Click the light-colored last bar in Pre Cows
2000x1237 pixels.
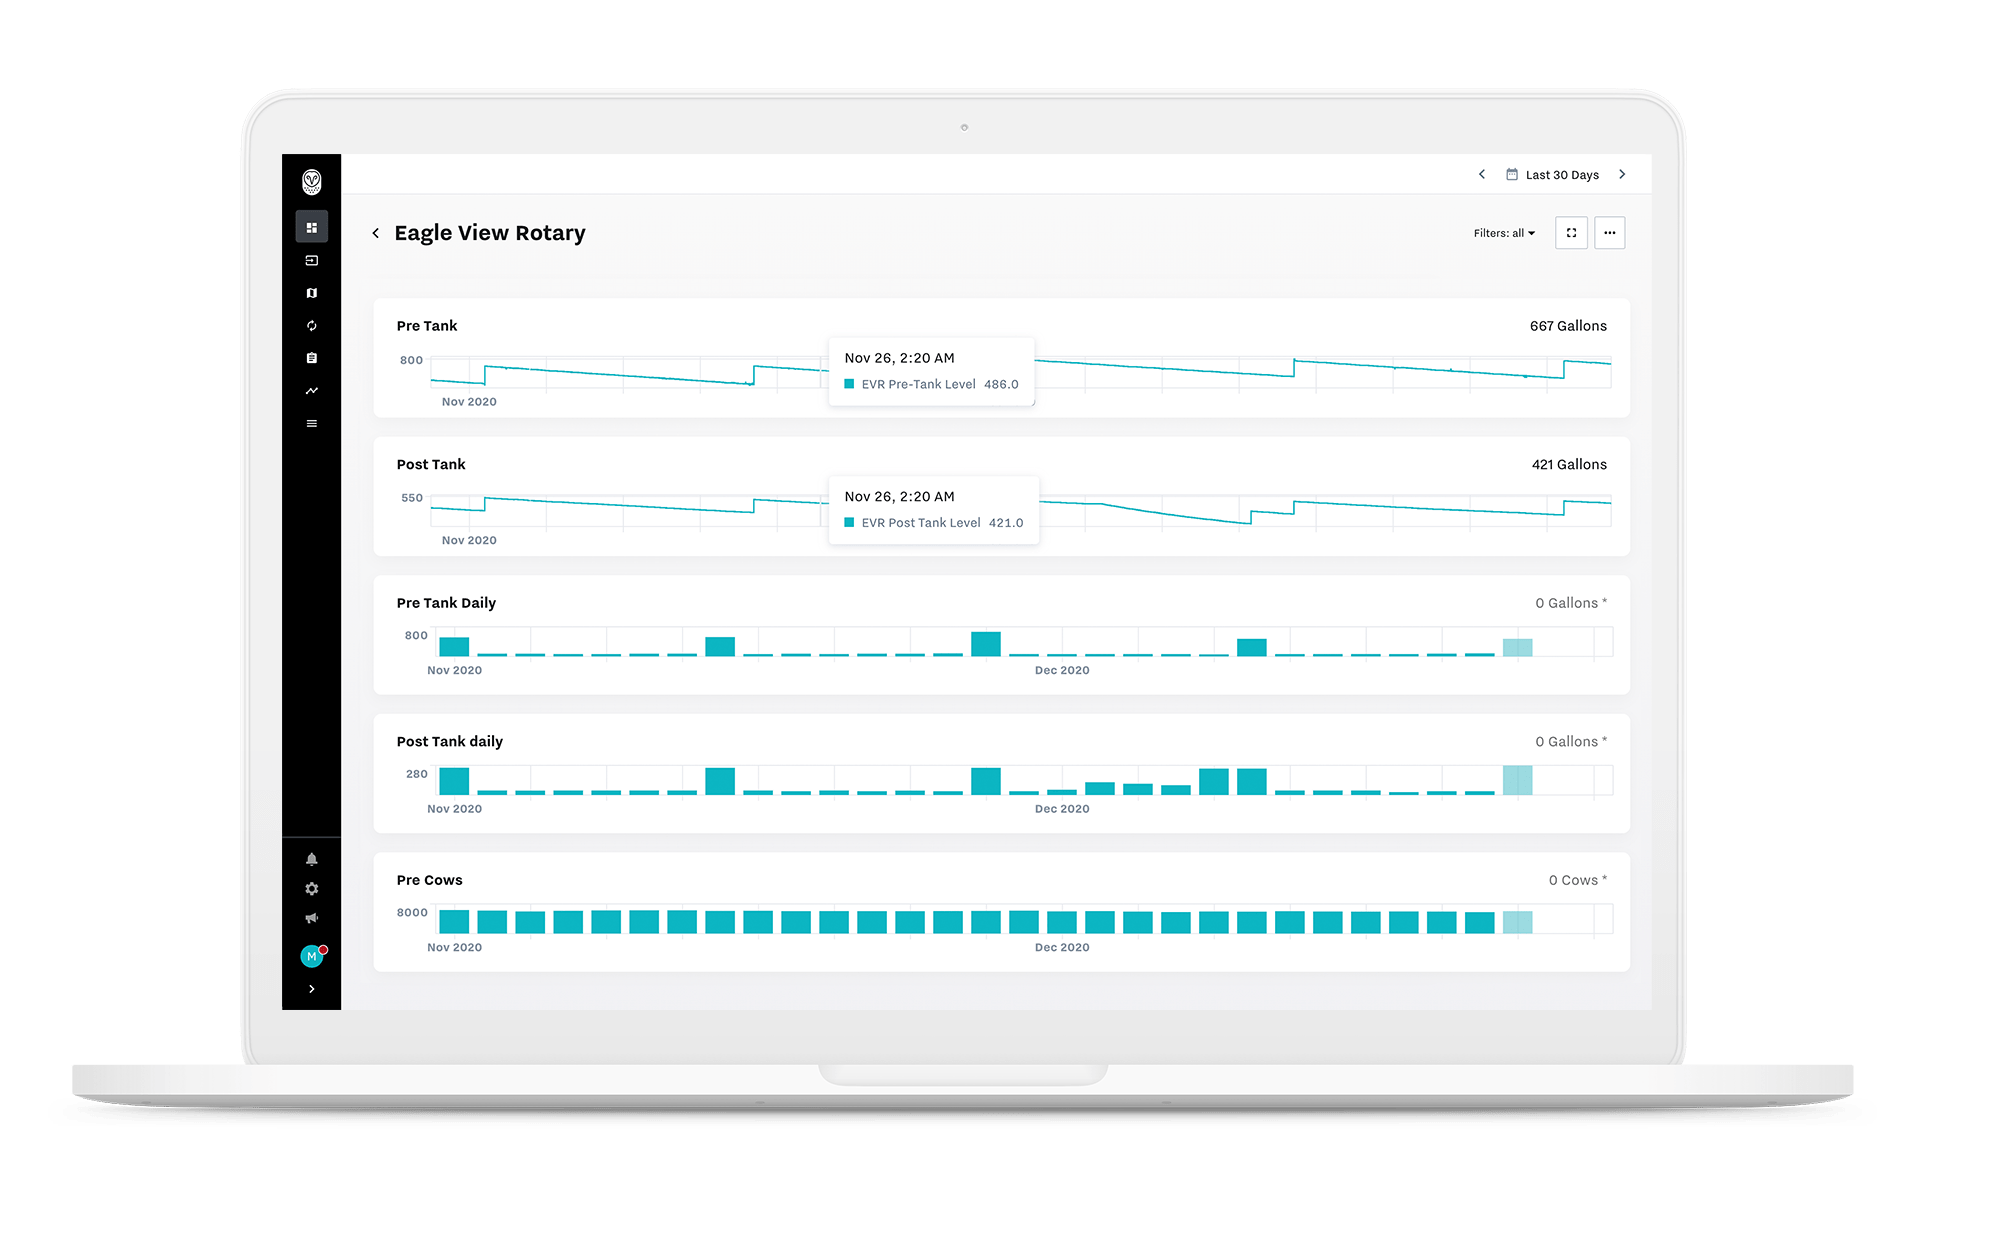(1517, 922)
